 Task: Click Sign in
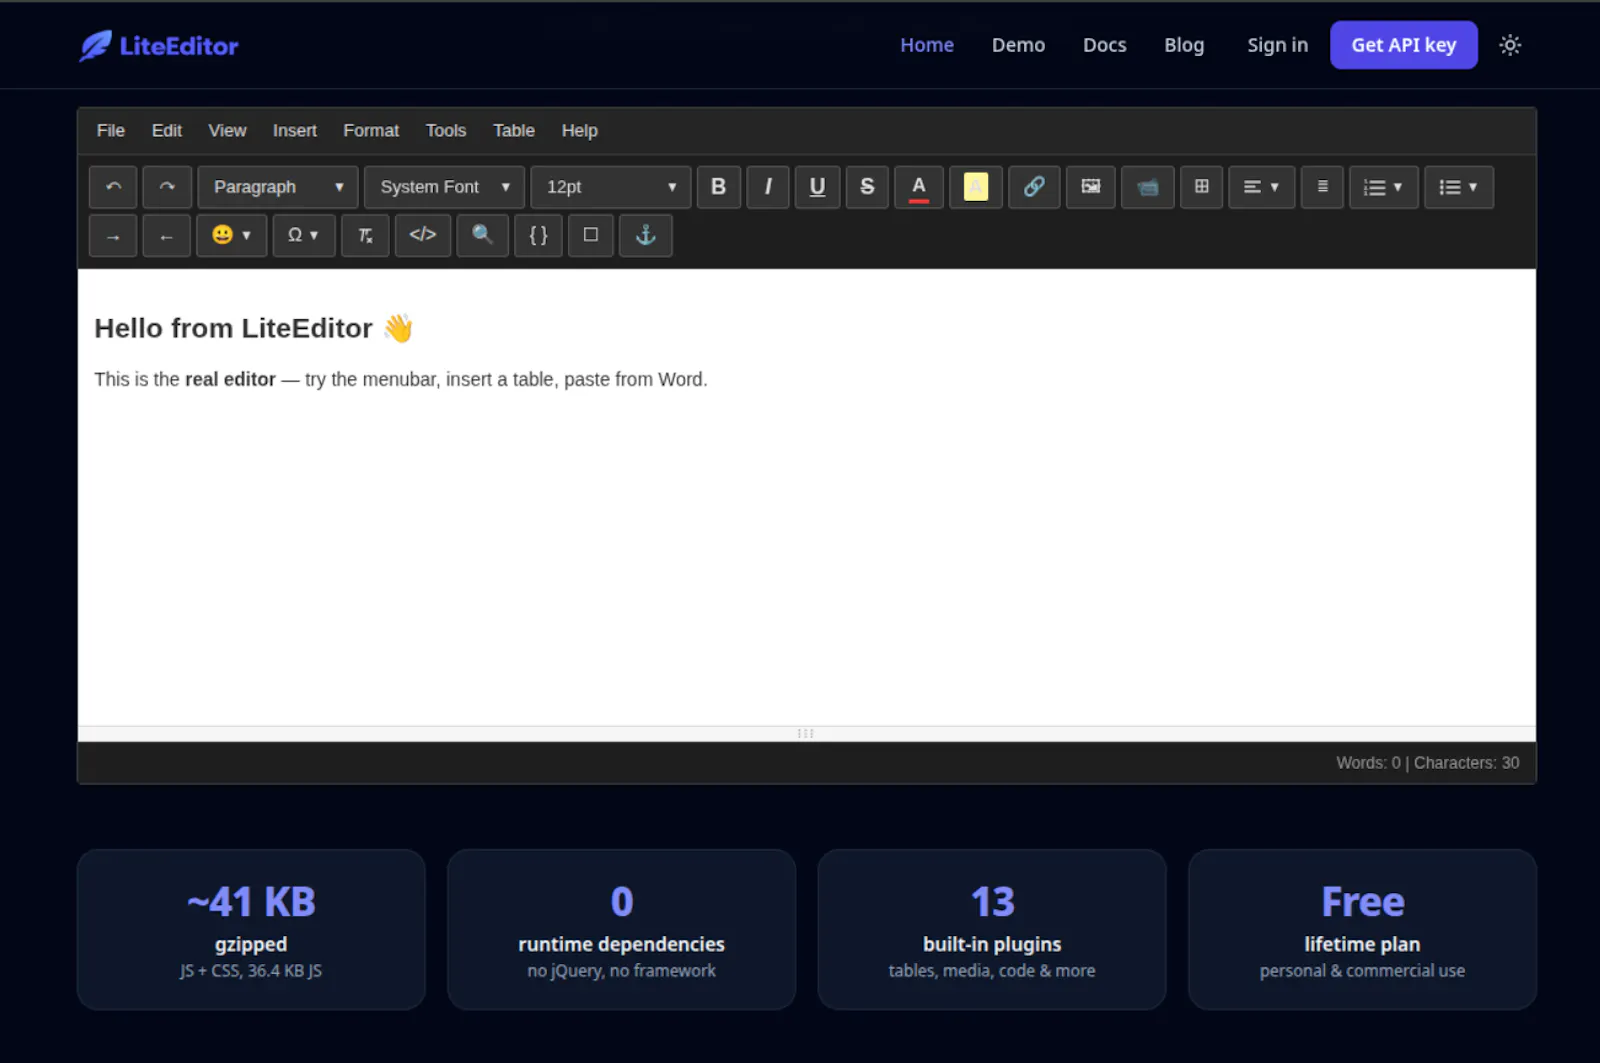pyautogui.click(x=1277, y=45)
